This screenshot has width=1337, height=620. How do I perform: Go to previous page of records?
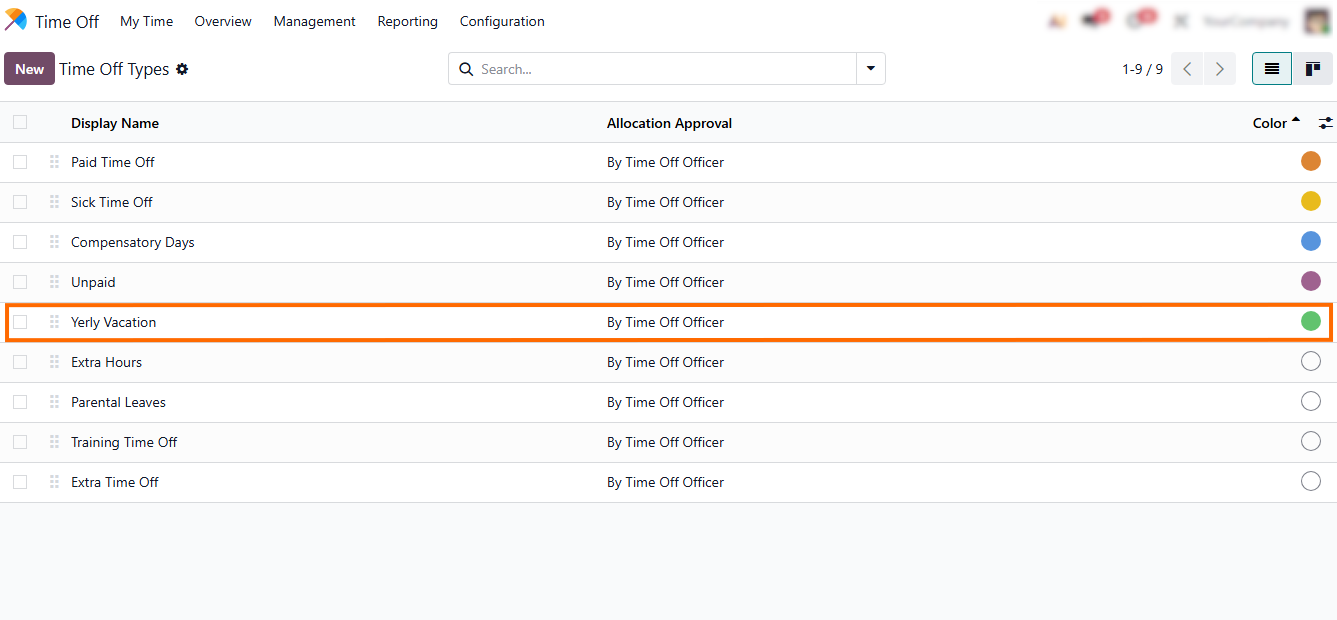[x=1187, y=69]
